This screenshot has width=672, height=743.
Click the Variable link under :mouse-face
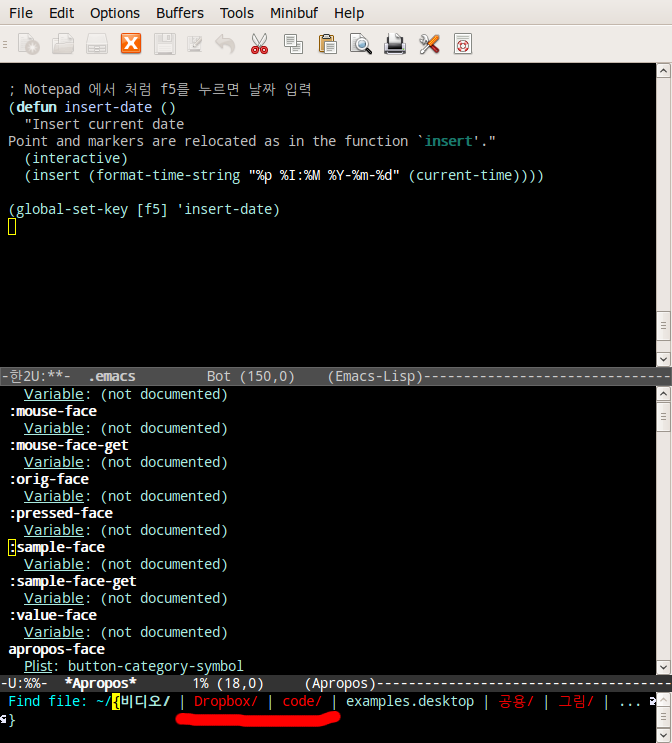point(54,428)
